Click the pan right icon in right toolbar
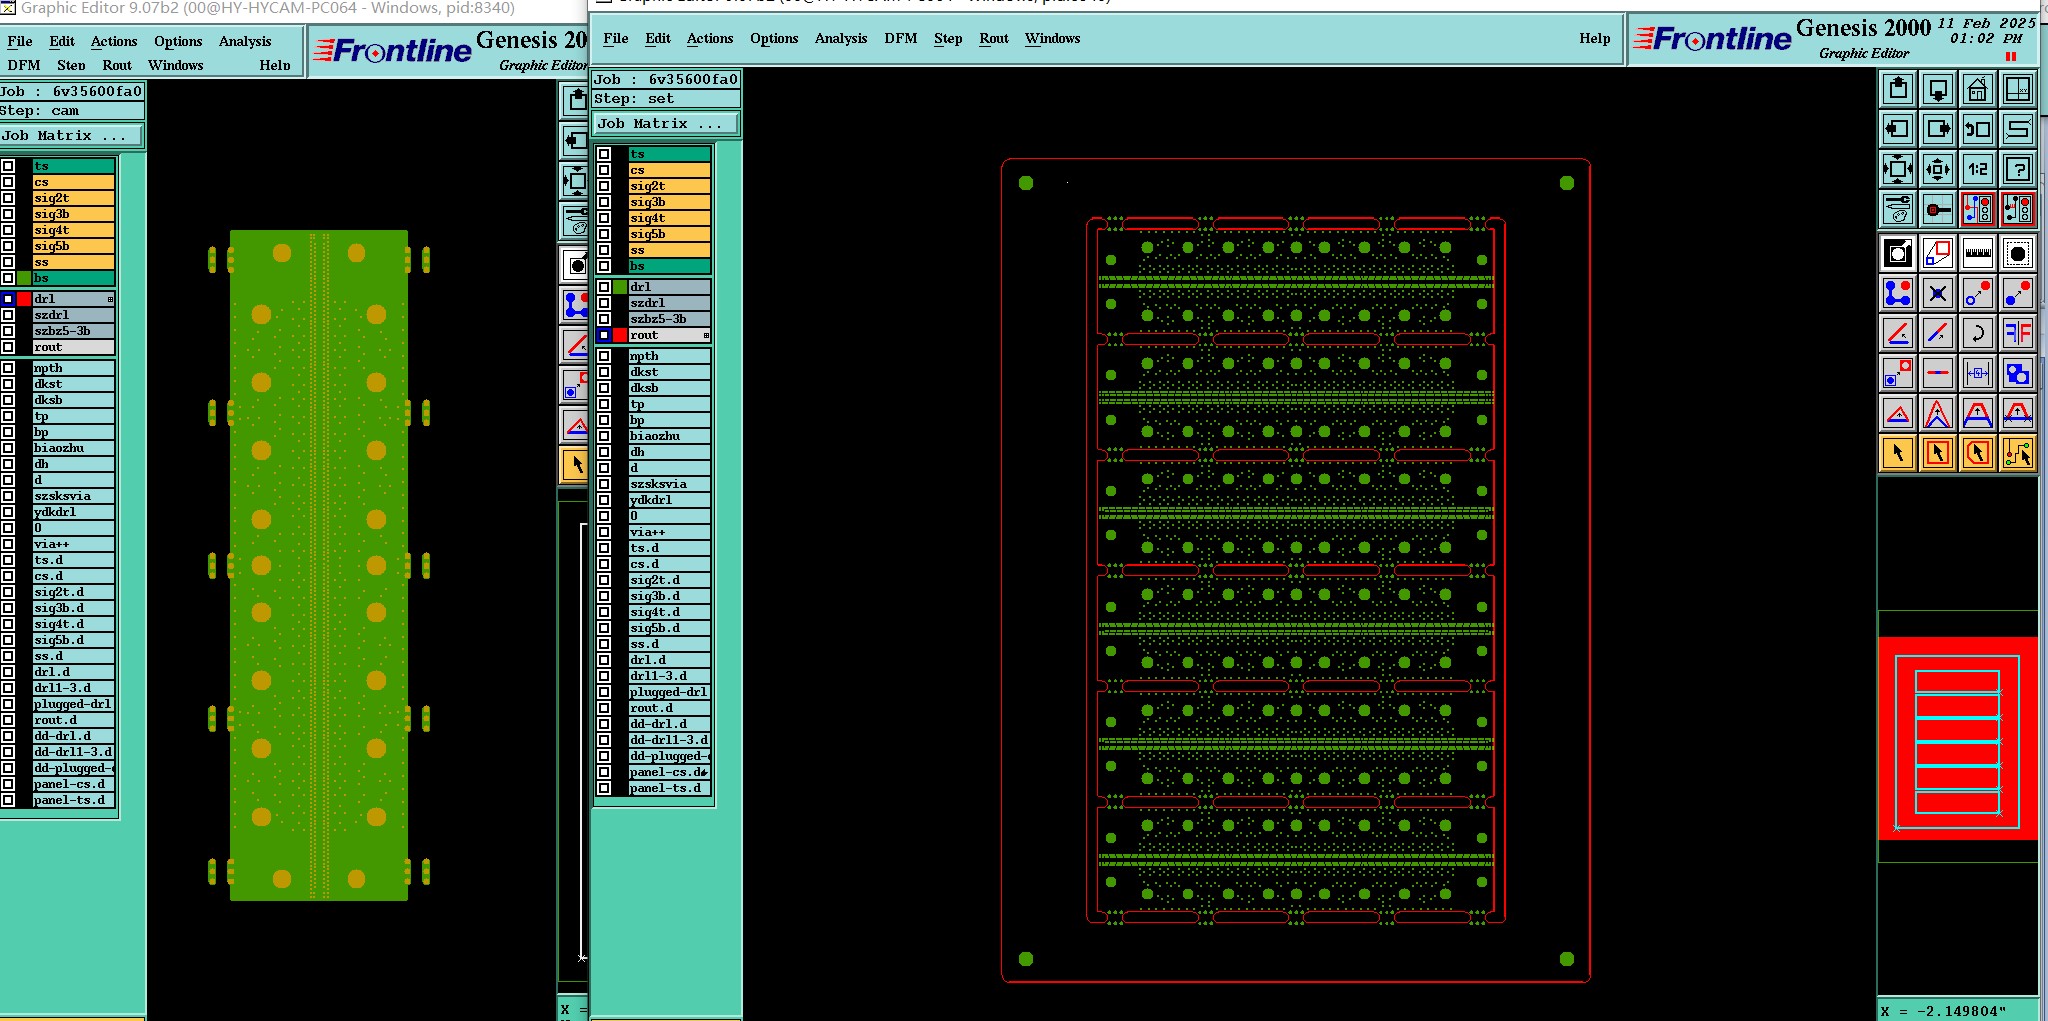This screenshot has height=1021, width=2048. click(1938, 129)
